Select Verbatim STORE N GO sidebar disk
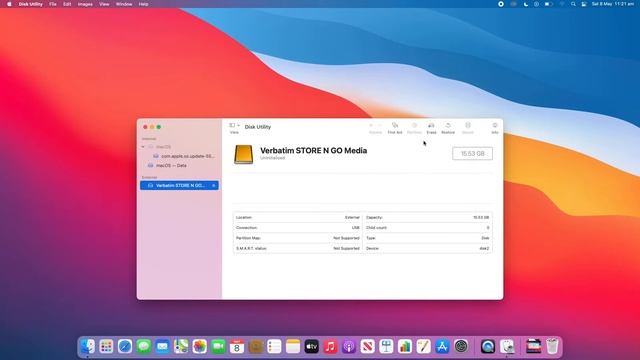 (179, 185)
